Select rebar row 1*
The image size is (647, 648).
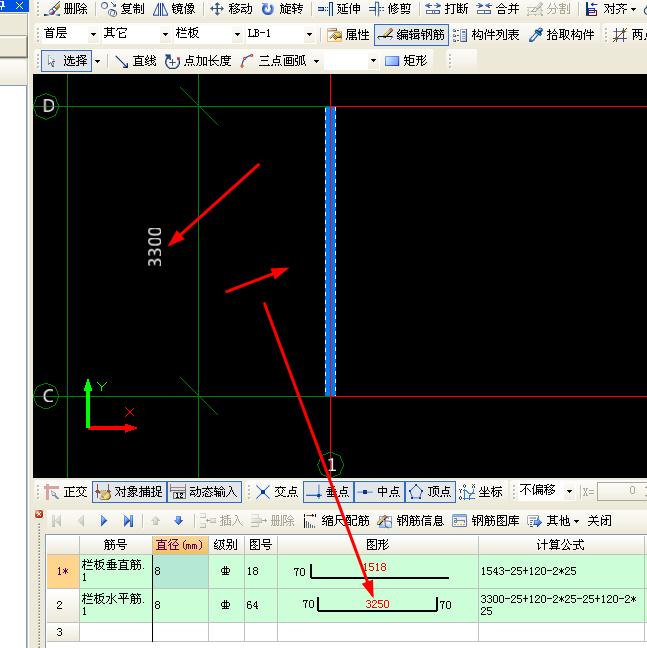63,572
